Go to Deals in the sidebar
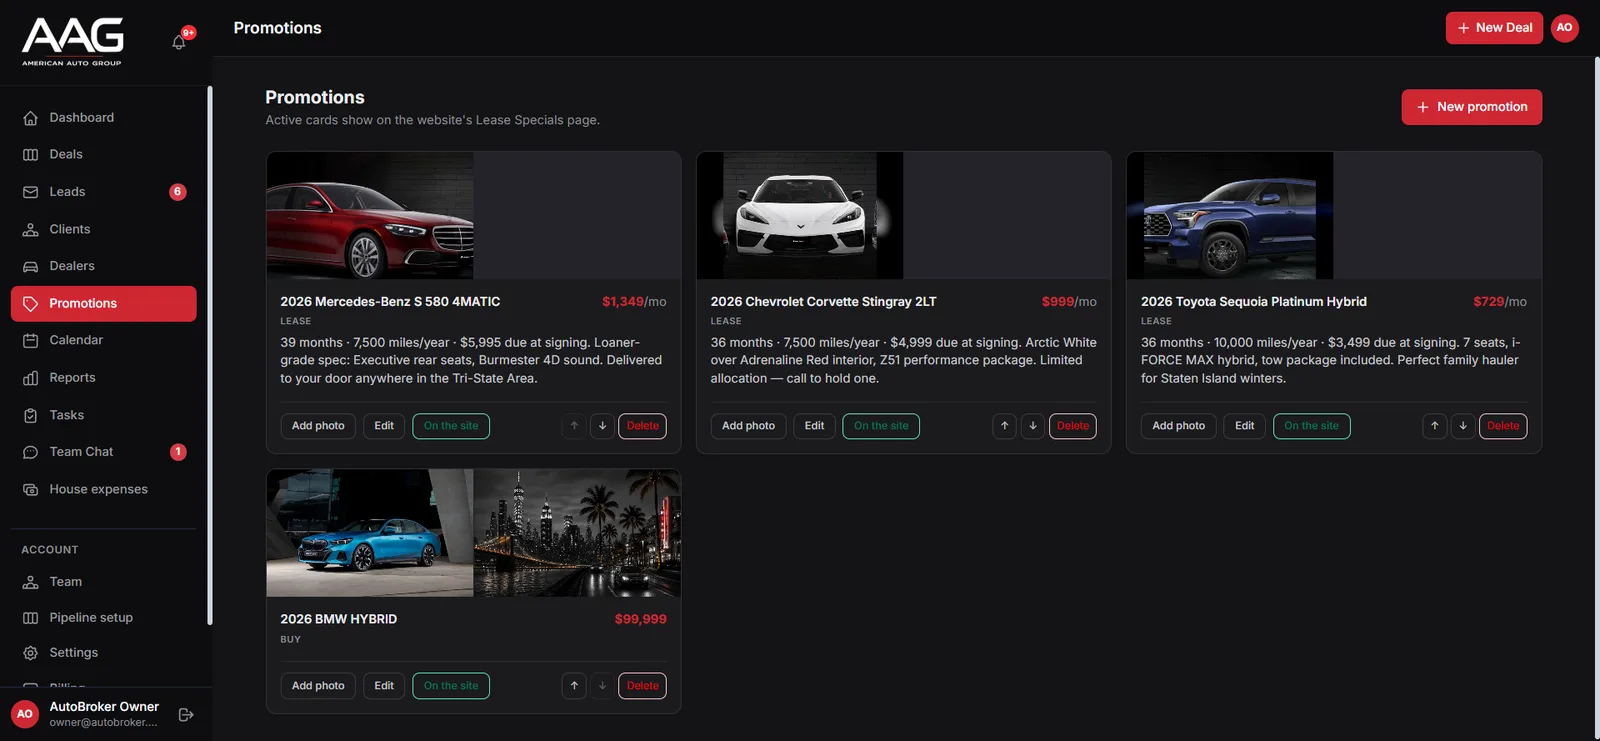 pyautogui.click(x=104, y=154)
